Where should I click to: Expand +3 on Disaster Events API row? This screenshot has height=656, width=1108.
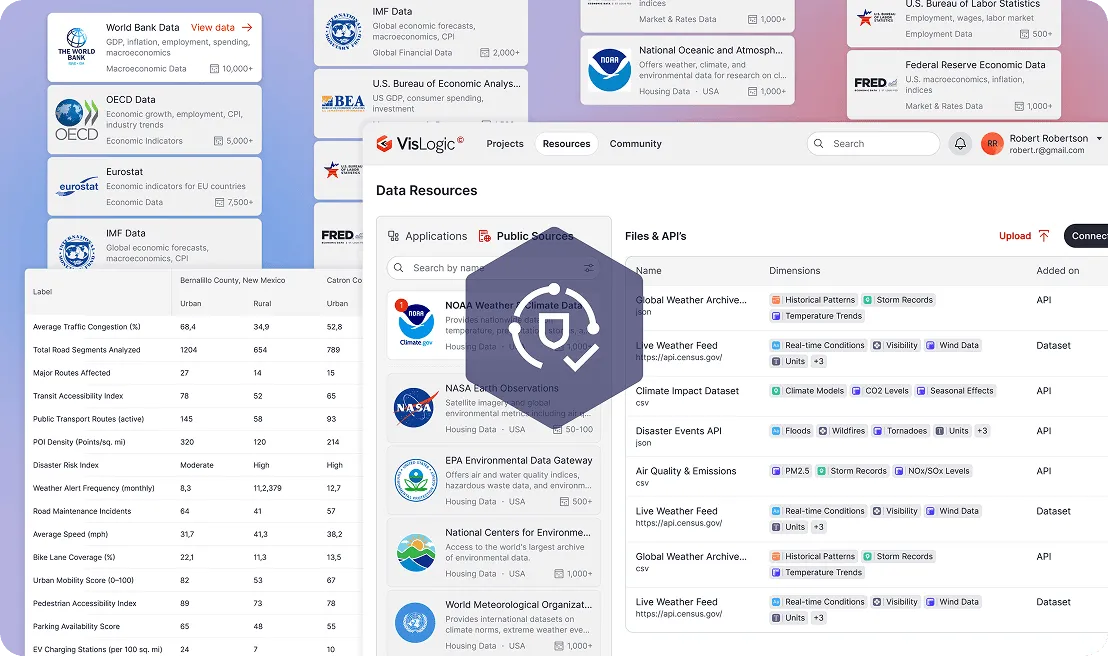coord(982,430)
